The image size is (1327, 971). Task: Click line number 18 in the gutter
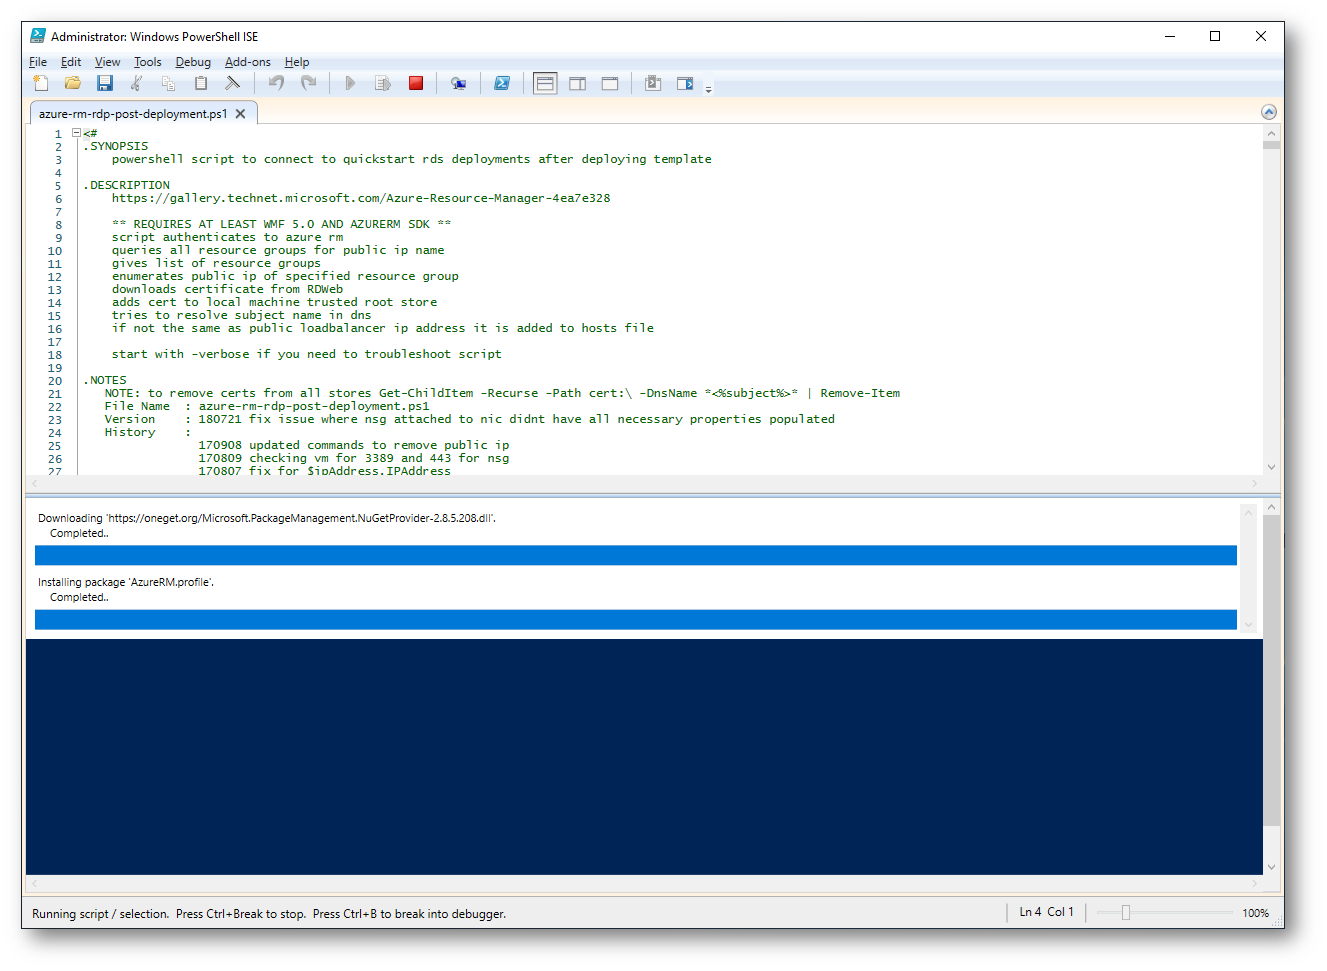coord(54,355)
